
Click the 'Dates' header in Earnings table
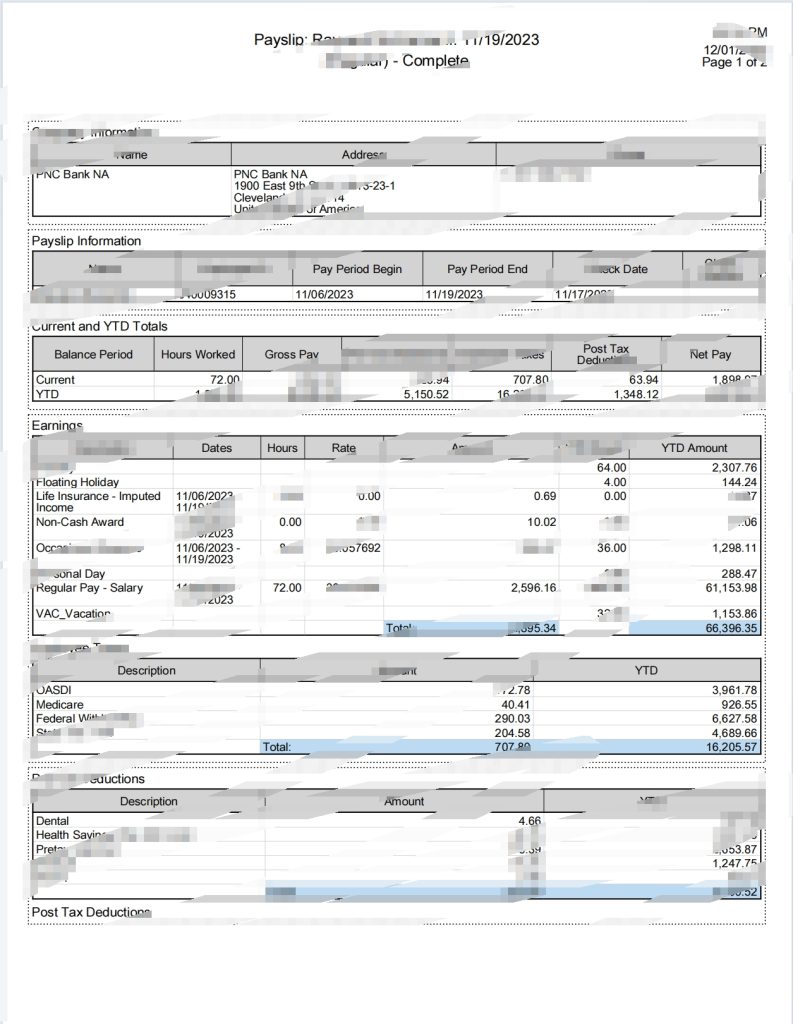pyautogui.click(x=216, y=448)
